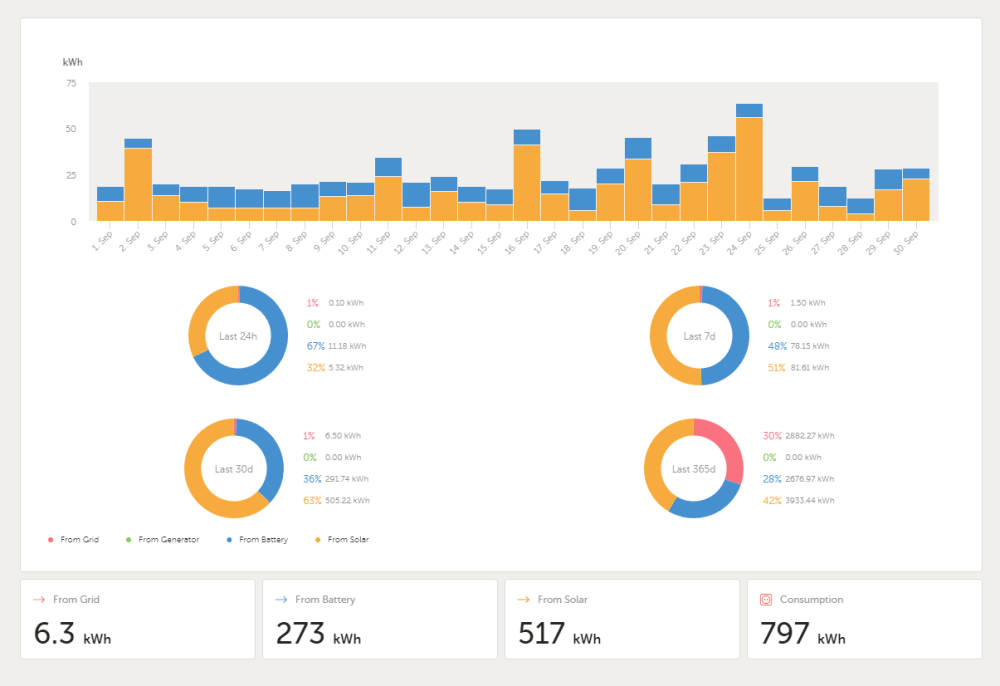
Task: Click the 30 Sep bar in chart
Action: pos(916,195)
